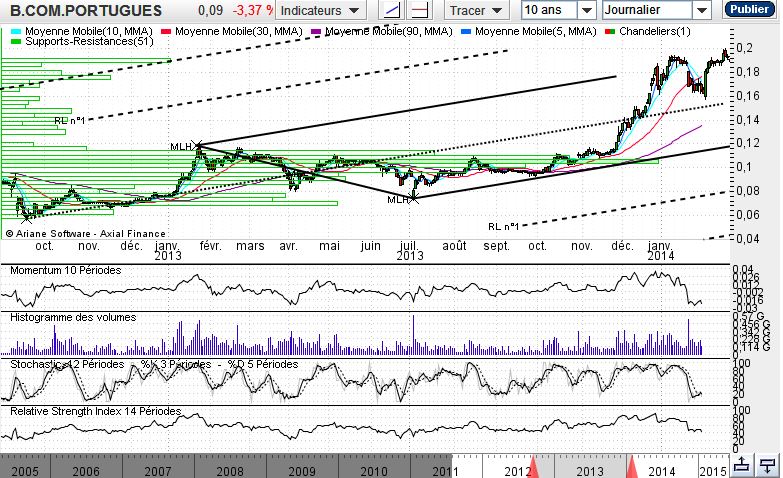This screenshot has width=783, height=478.
Task: Expand the 10 ans period dropdown arrow
Action: [587, 10]
